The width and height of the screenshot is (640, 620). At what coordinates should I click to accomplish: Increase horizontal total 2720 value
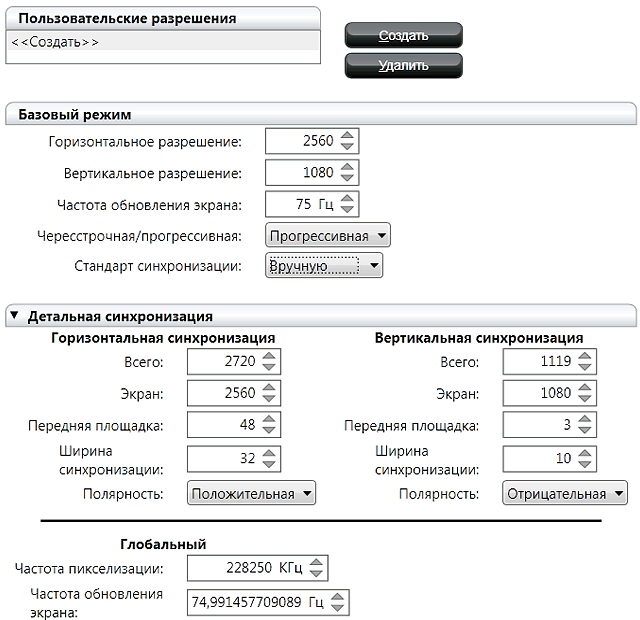coord(270,356)
